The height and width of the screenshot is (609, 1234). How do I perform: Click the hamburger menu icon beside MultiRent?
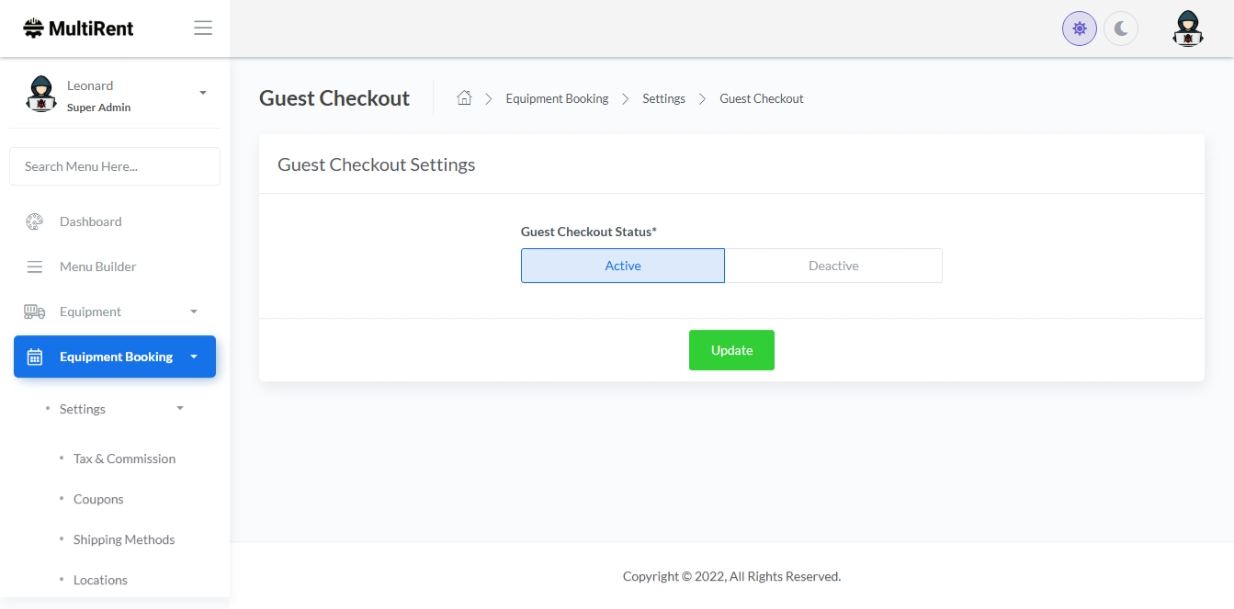tap(203, 28)
